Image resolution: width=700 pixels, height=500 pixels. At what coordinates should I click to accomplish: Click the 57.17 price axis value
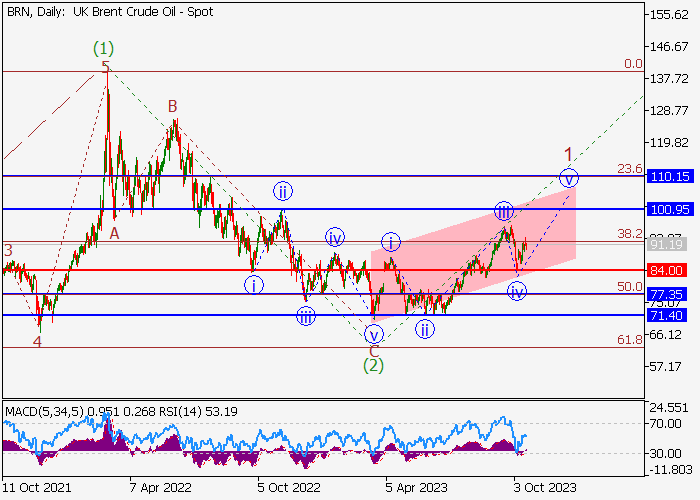point(666,367)
